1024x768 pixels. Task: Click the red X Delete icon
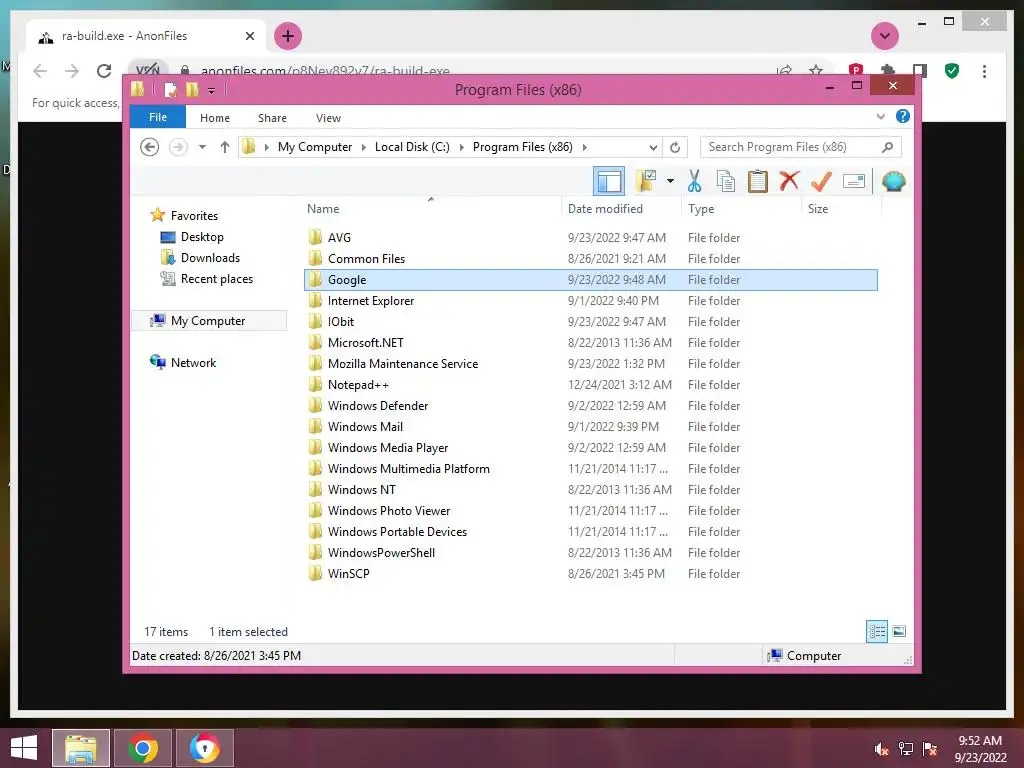(789, 180)
